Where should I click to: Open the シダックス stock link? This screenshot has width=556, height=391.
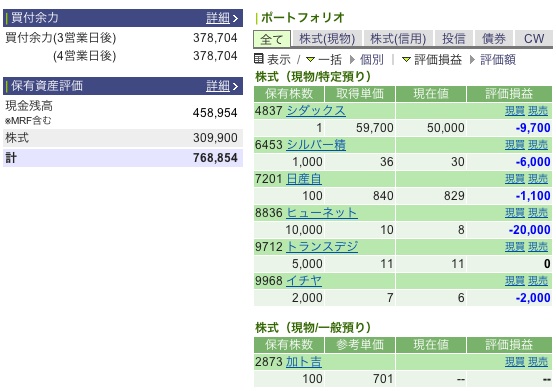pyautogui.click(x=316, y=111)
